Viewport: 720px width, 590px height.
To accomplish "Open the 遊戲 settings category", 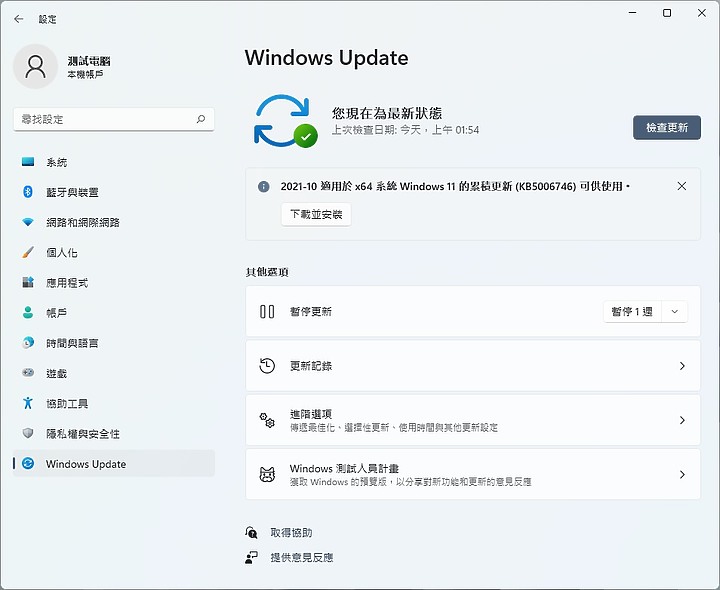I will (114, 373).
